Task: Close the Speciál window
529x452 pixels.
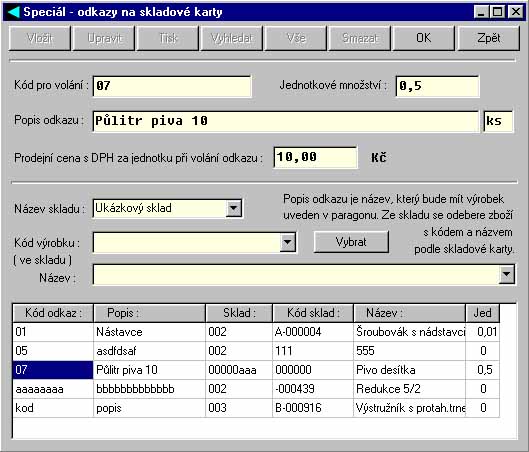Action: pos(516,12)
